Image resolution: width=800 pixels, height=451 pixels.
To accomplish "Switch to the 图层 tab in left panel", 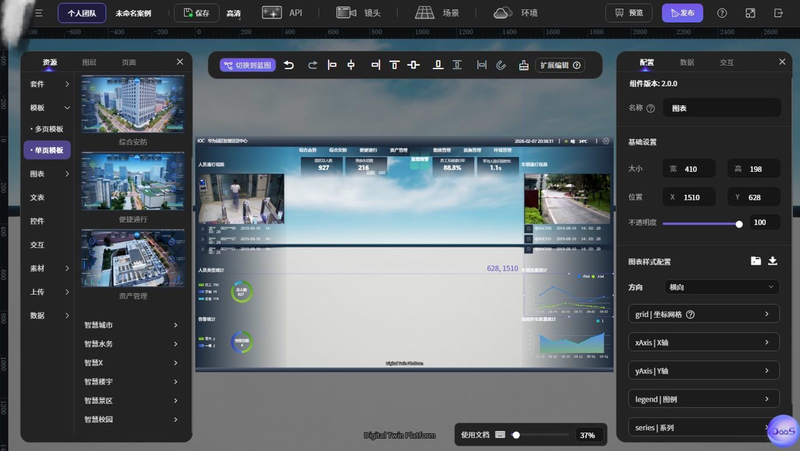I will tap(89, 62).
